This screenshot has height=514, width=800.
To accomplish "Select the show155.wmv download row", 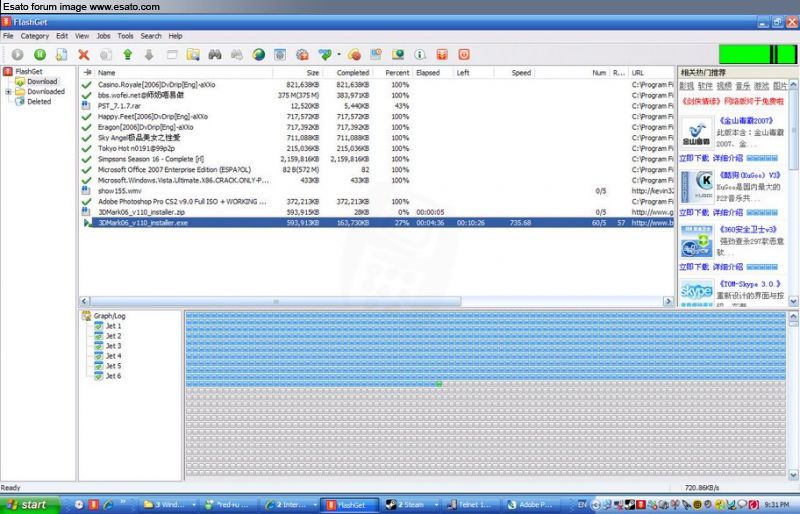I will [378, 191].
